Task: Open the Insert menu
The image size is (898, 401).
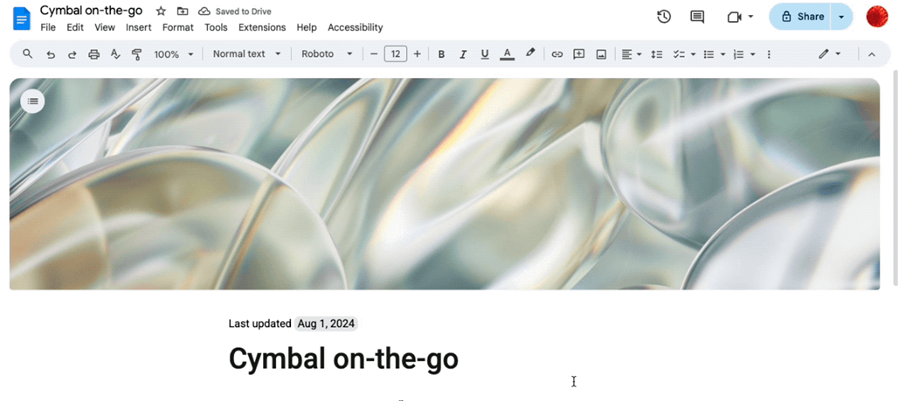Action: [138, 28]
